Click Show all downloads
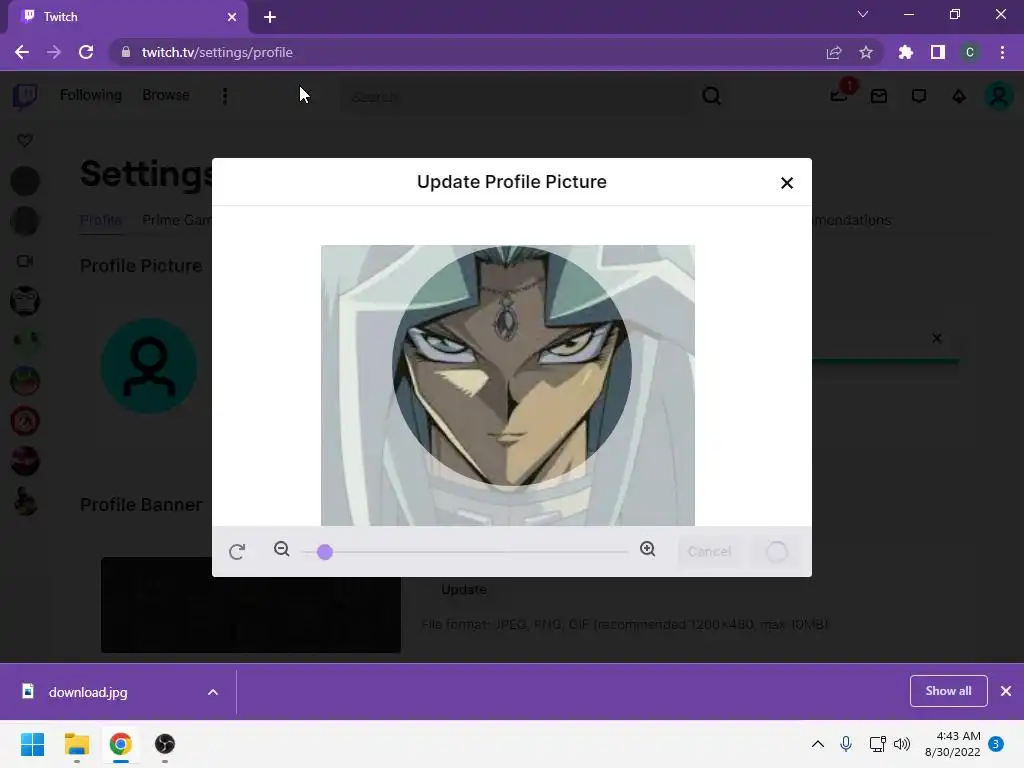The width and height of the screenshot is (1024, 768). [948, 691]
